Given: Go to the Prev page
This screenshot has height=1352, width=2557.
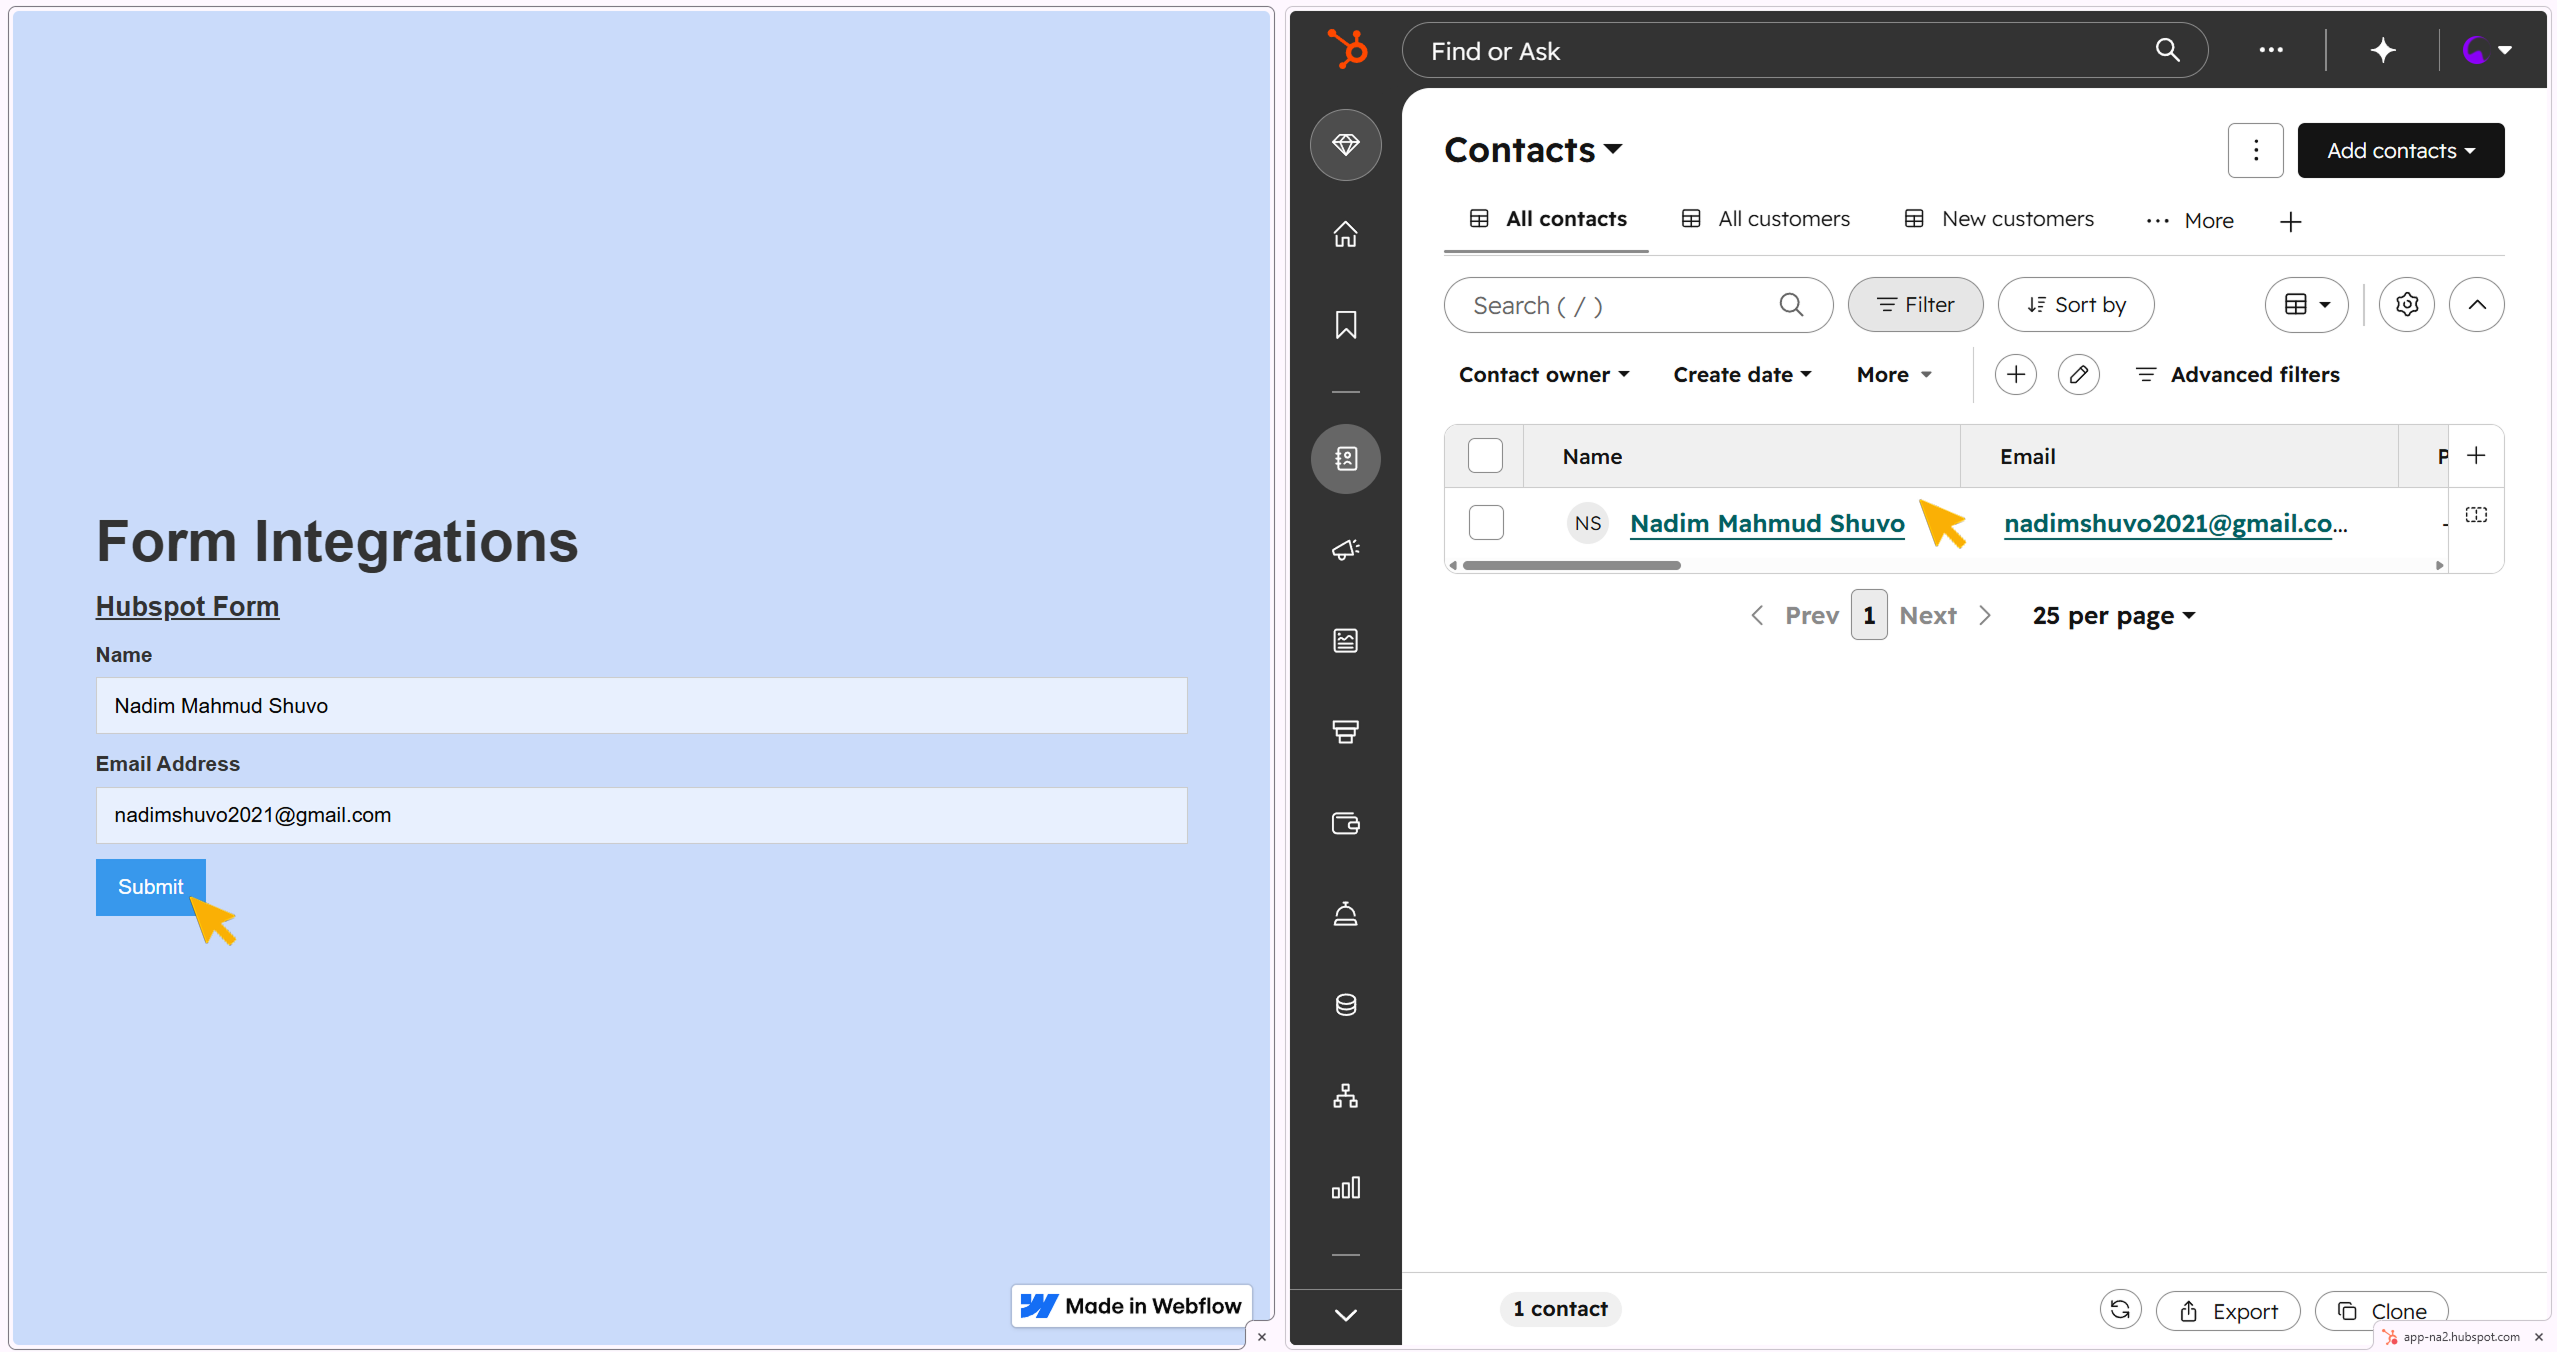Looking at the screenshot, I should tap(1795, 616).
